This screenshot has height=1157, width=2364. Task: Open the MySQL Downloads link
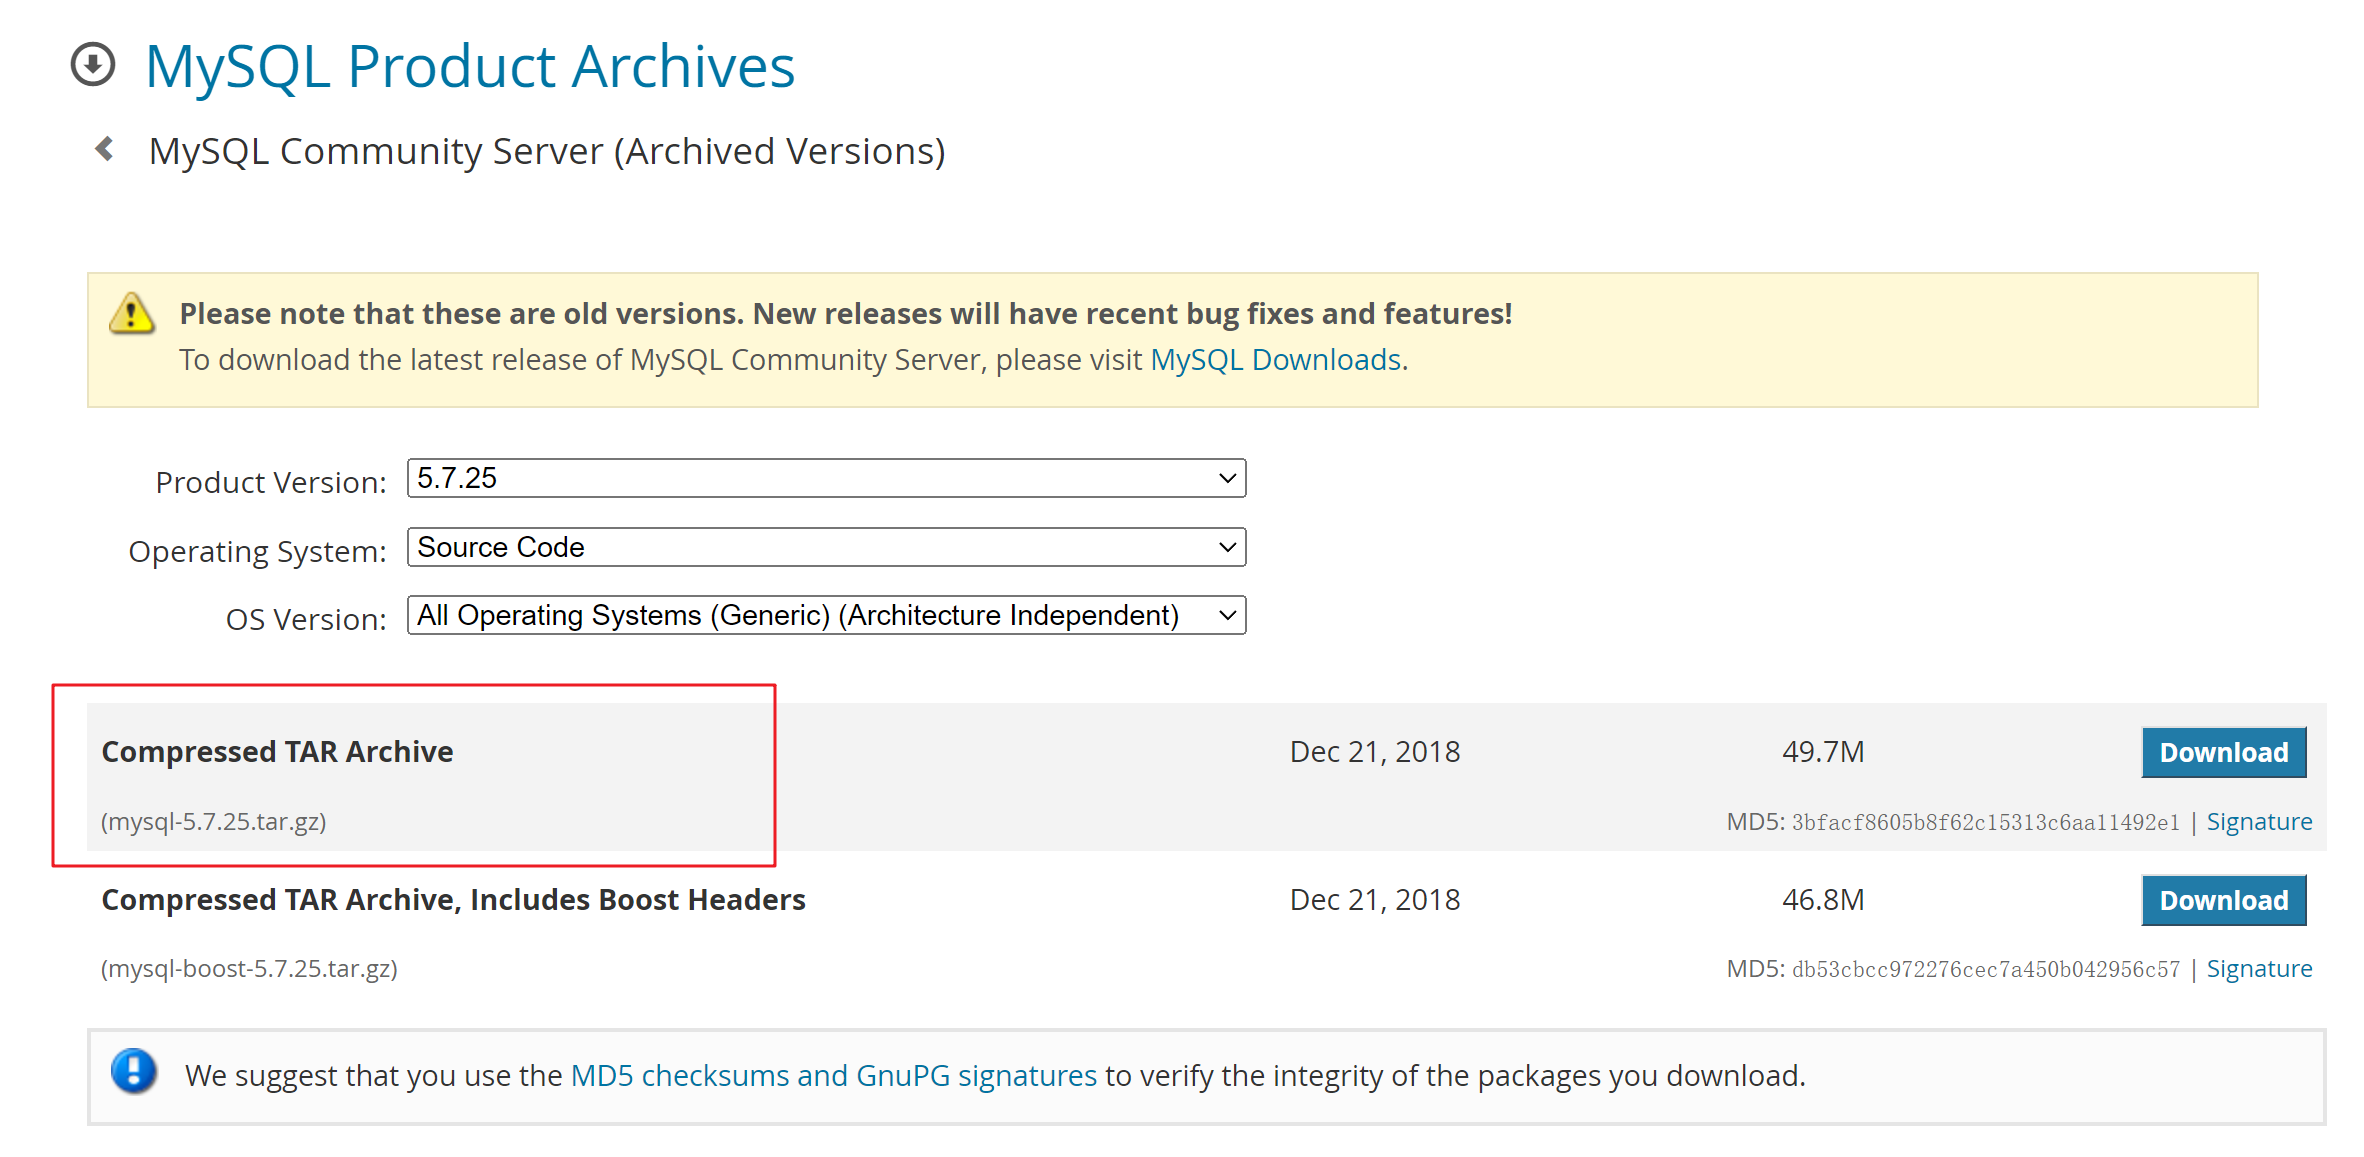(x=1275, y=360)
